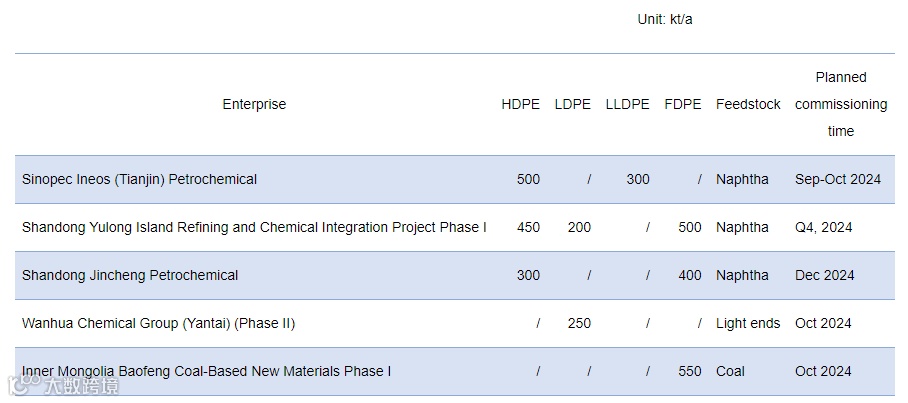The width and height of the screenshot is (908, 403).
Task: Click the Enterprise column header
Action: click(254, 104)
